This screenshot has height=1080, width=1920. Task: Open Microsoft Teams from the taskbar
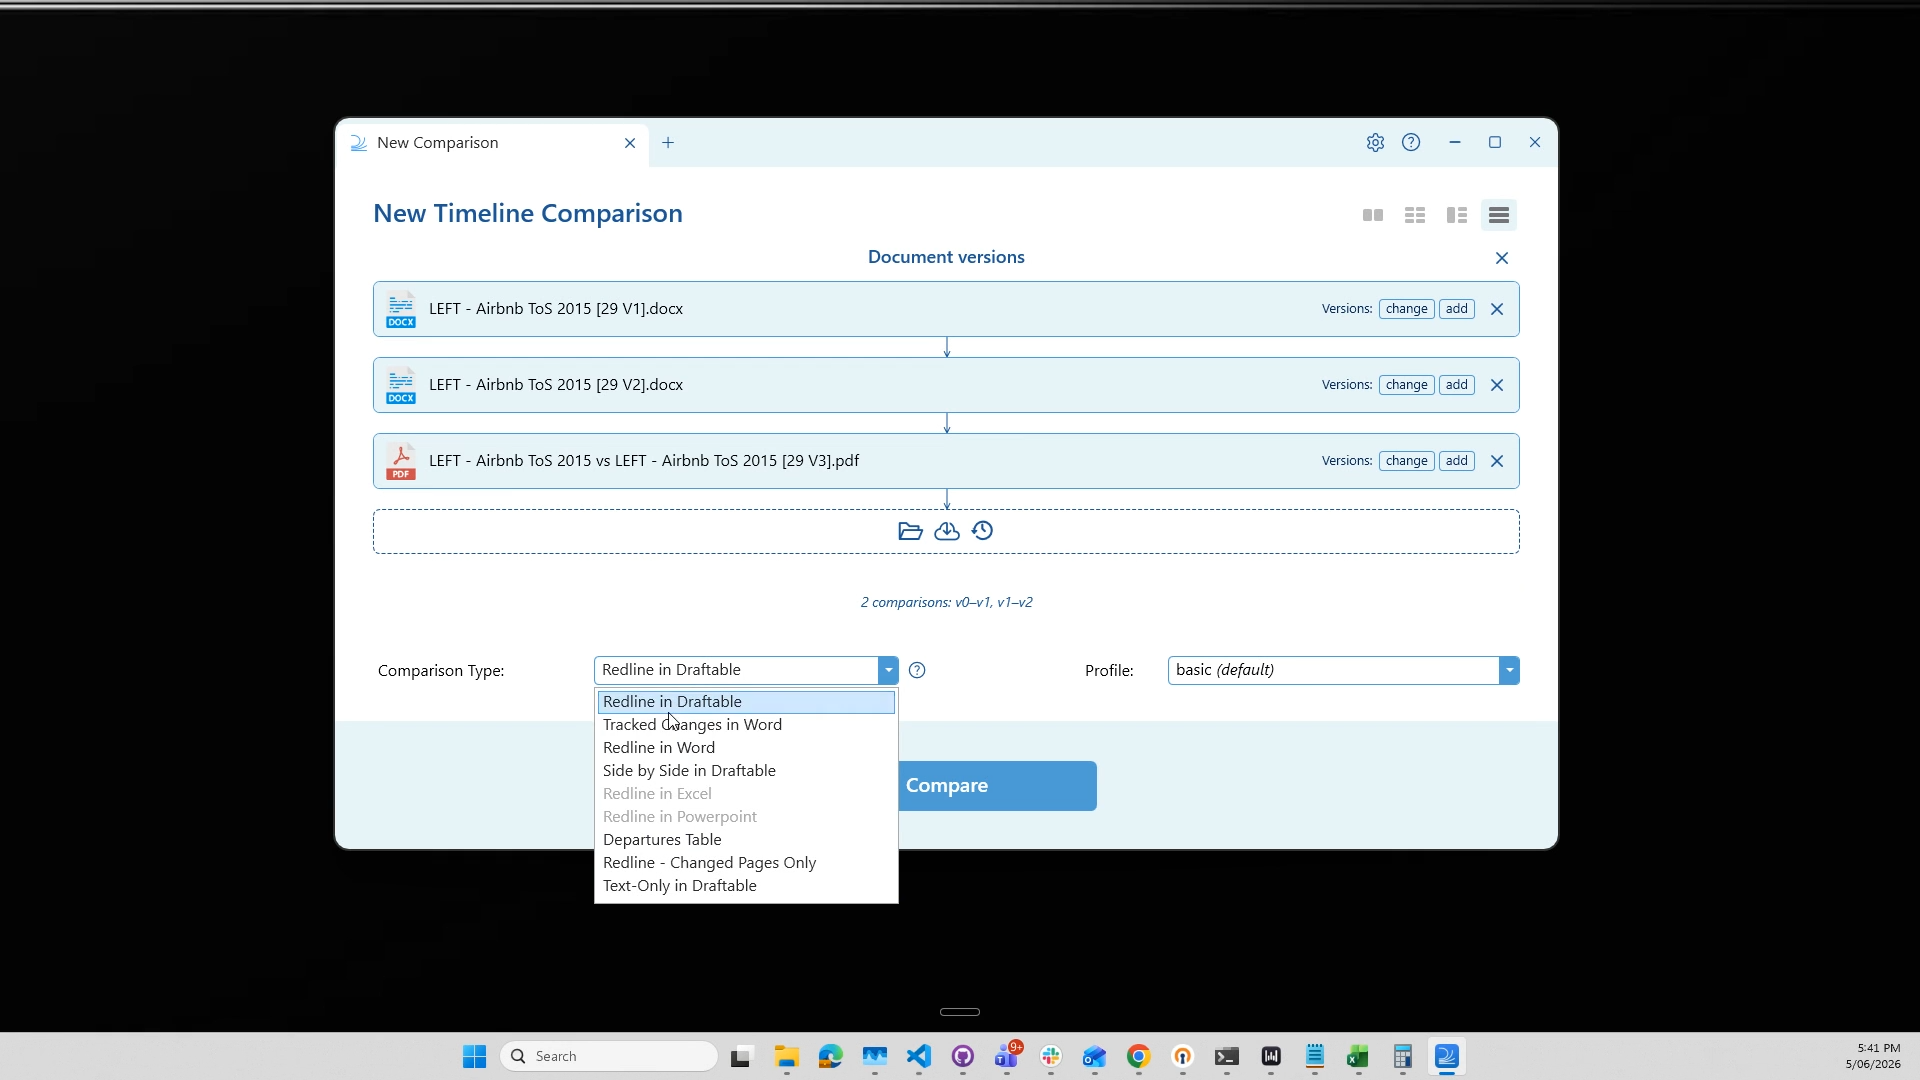click(x=1007, y=1057)
